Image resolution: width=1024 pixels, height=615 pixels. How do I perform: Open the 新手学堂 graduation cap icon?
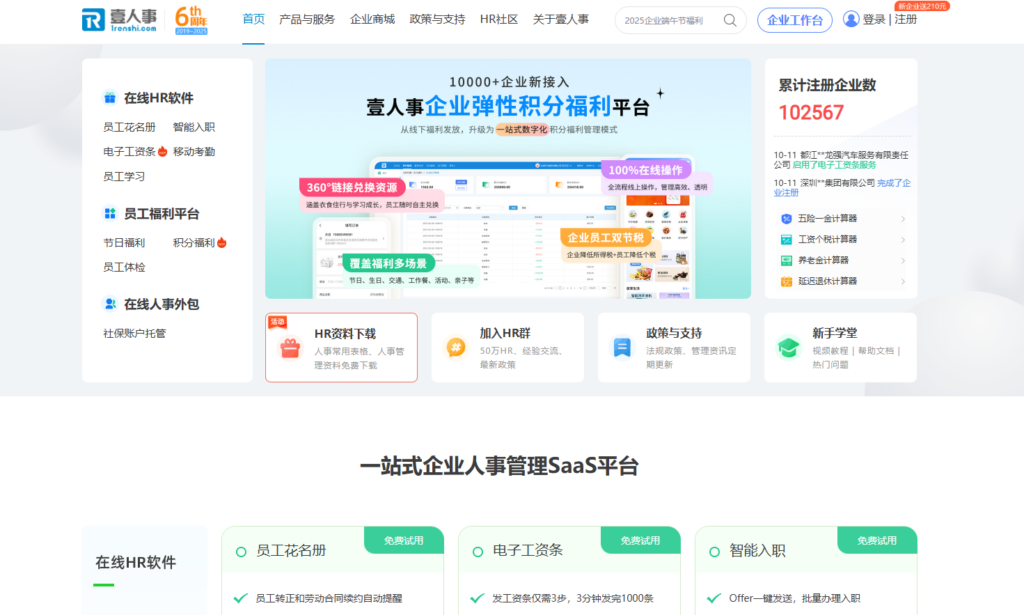(x=786, y=347)
